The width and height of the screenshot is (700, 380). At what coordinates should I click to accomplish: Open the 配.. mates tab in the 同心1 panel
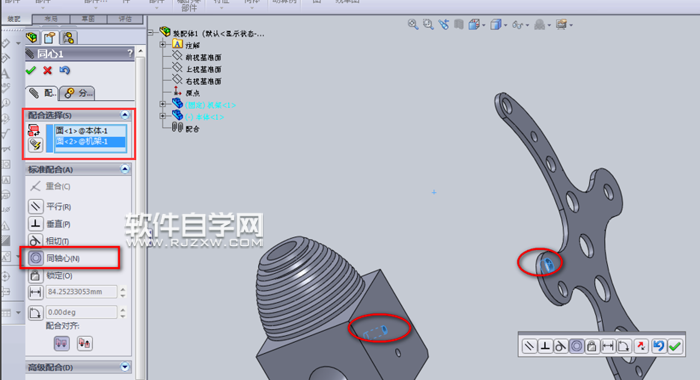point(42,93)
